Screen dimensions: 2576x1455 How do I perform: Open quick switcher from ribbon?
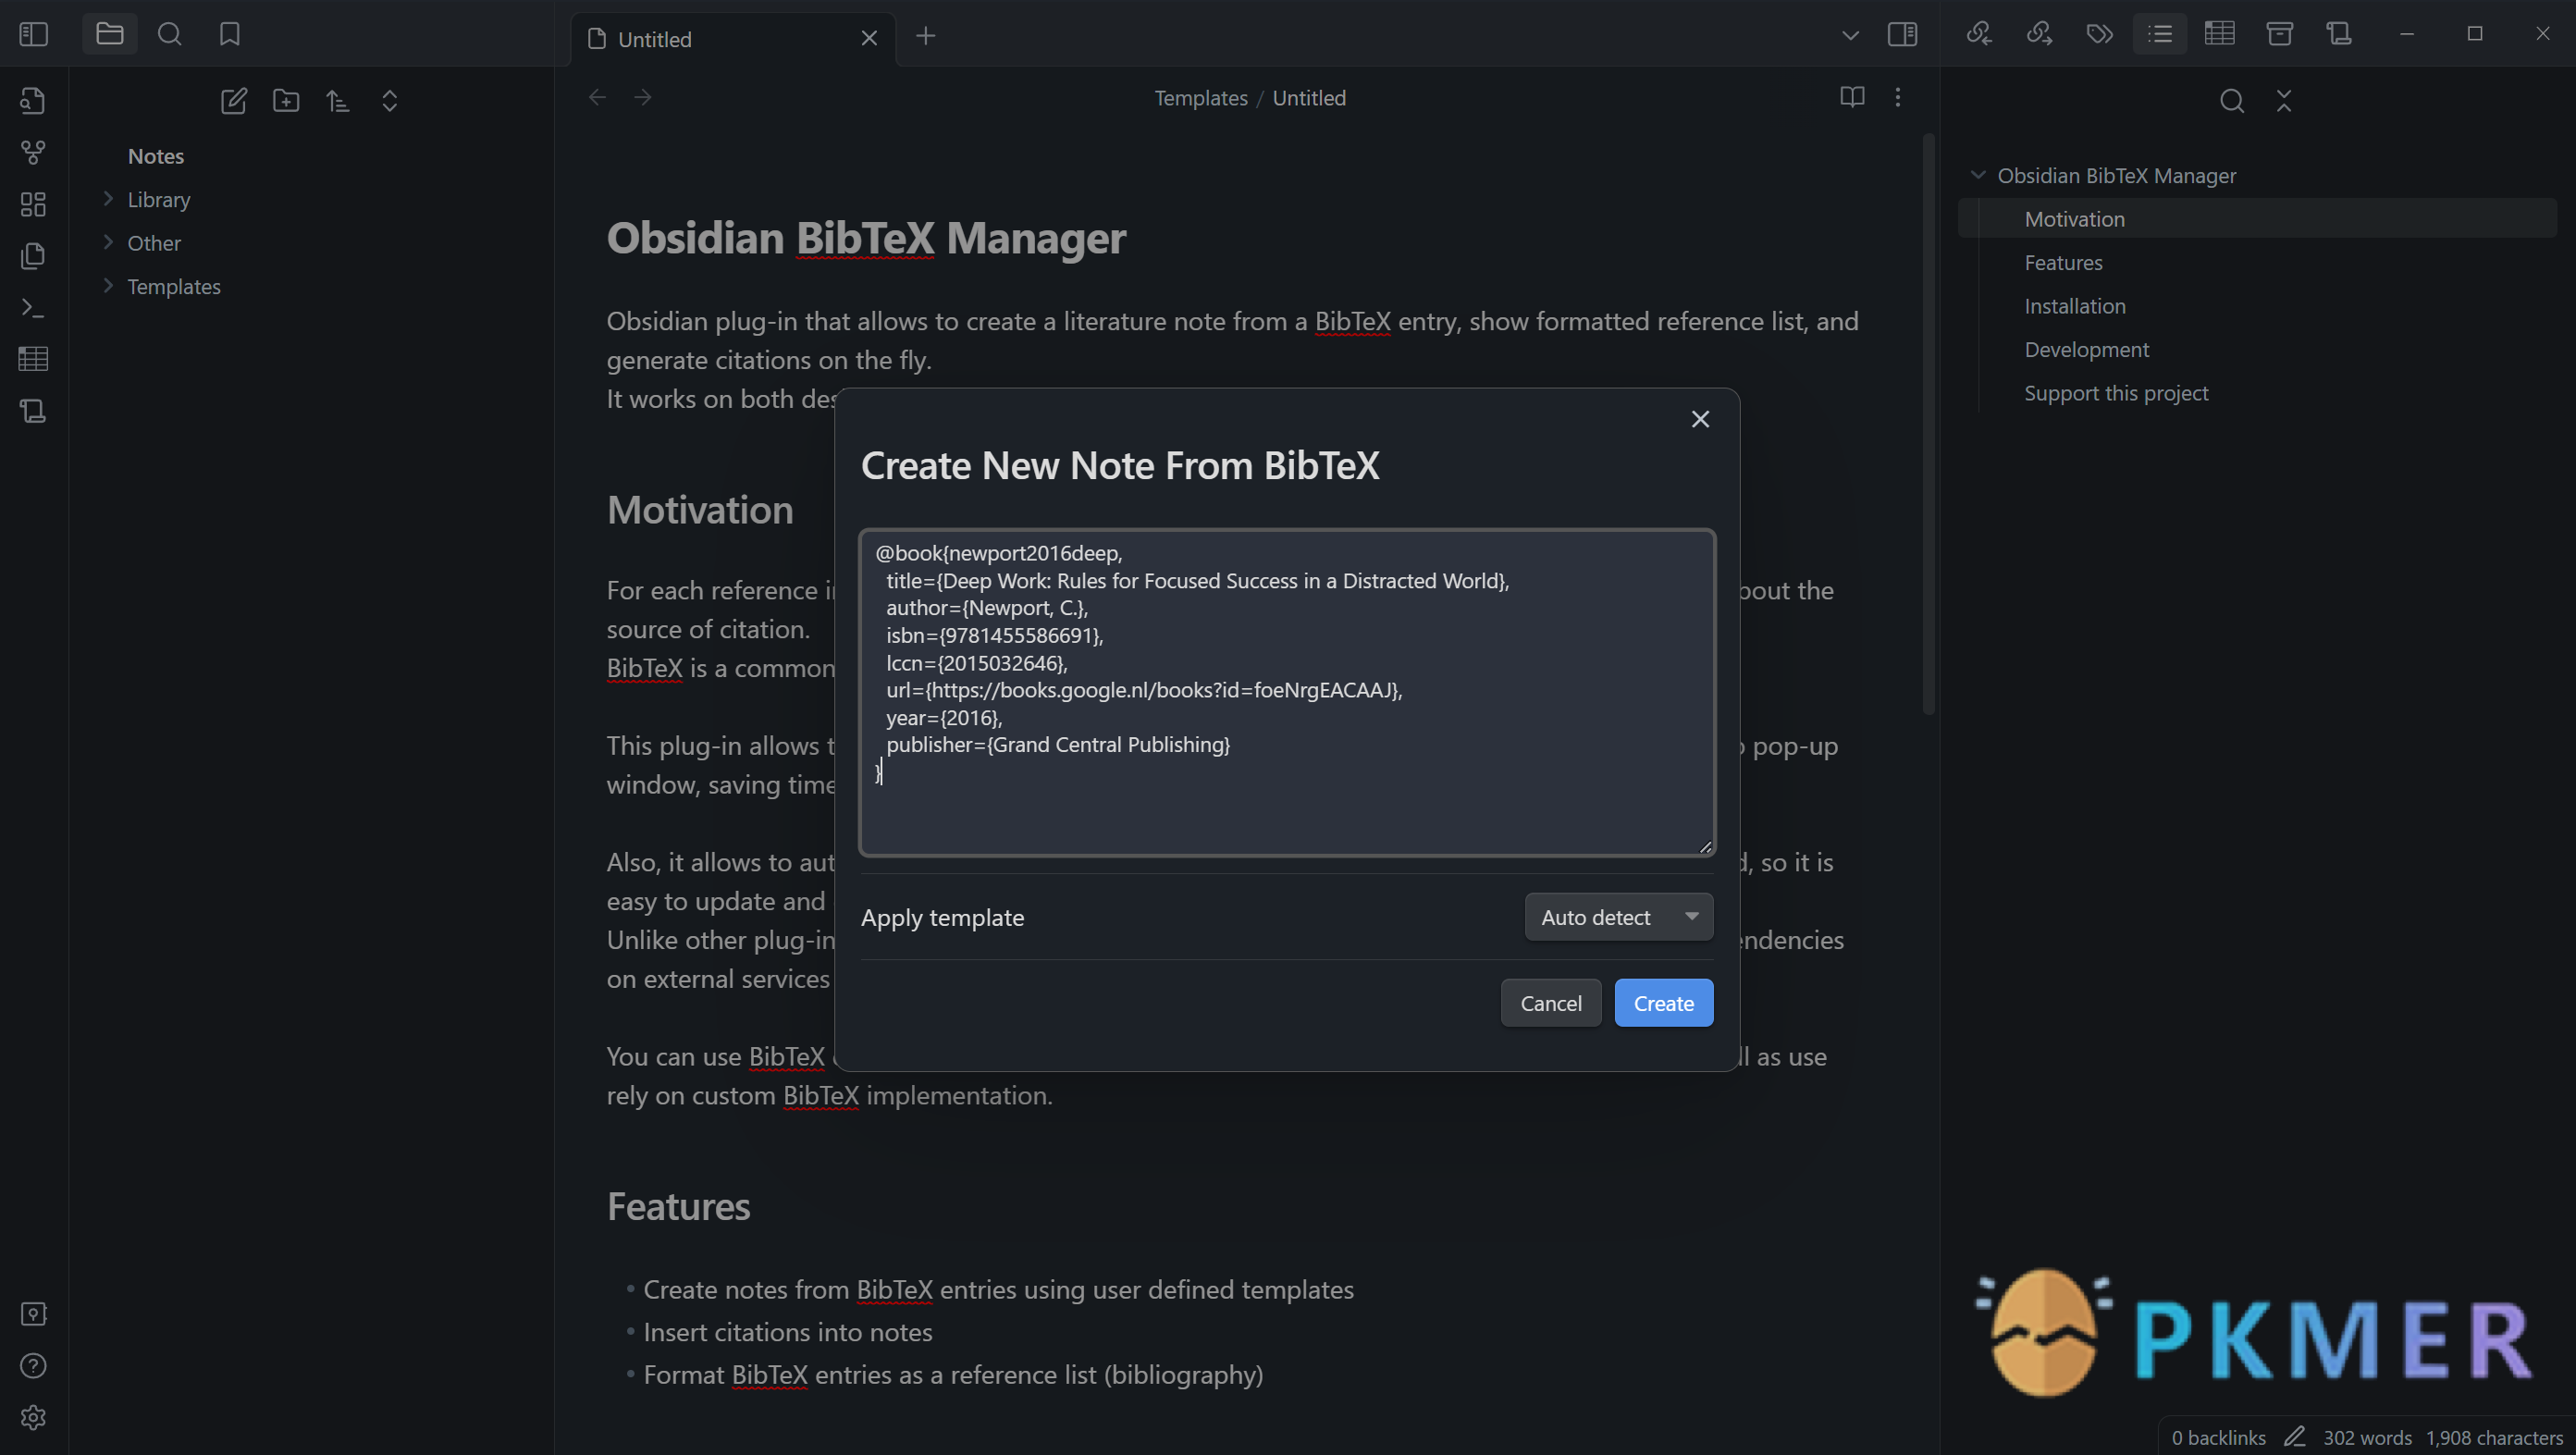[x=33, y=100]
